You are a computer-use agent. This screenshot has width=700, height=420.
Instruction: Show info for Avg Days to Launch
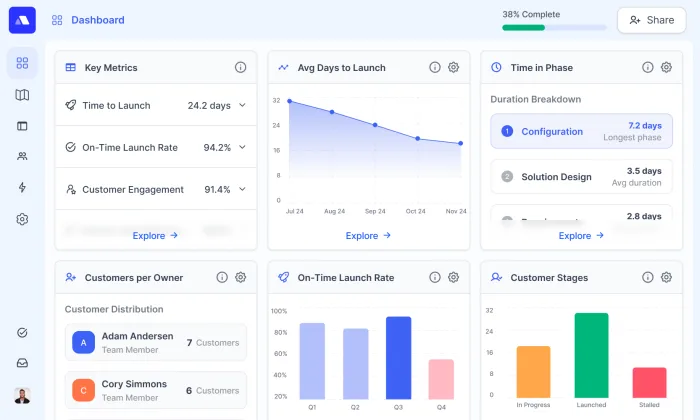[x=435, y=67]
